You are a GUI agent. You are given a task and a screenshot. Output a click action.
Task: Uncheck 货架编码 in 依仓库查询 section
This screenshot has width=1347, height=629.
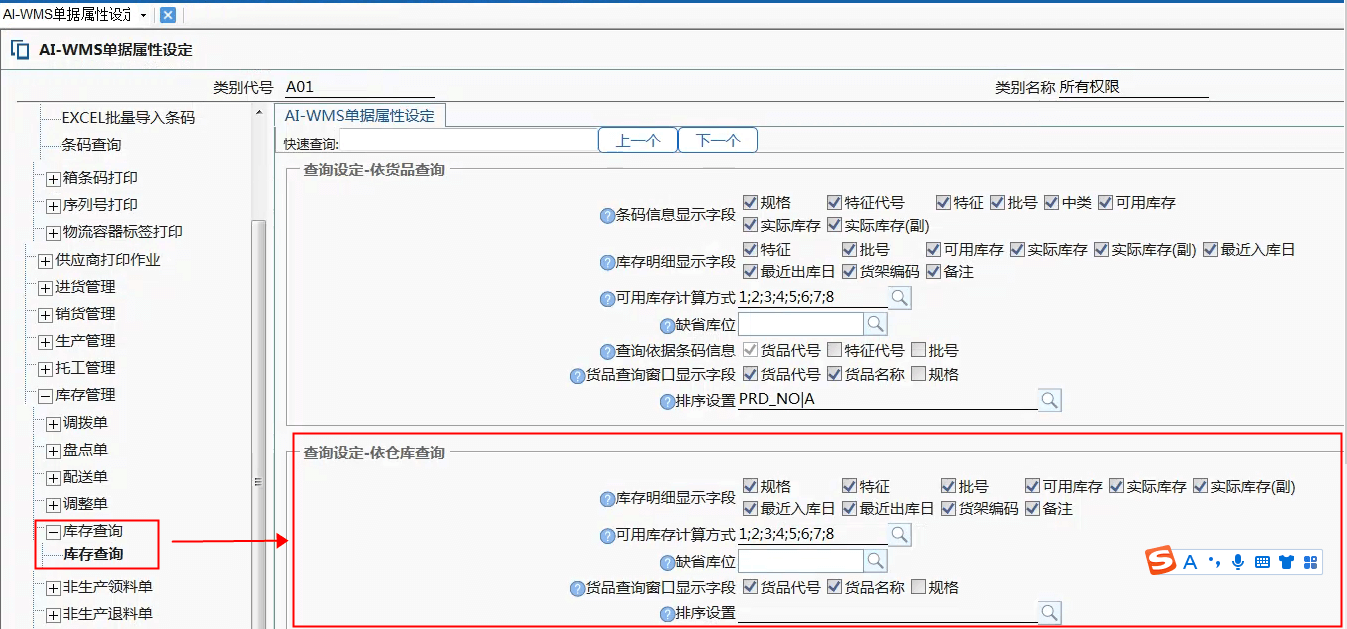[x=948, y=508]
